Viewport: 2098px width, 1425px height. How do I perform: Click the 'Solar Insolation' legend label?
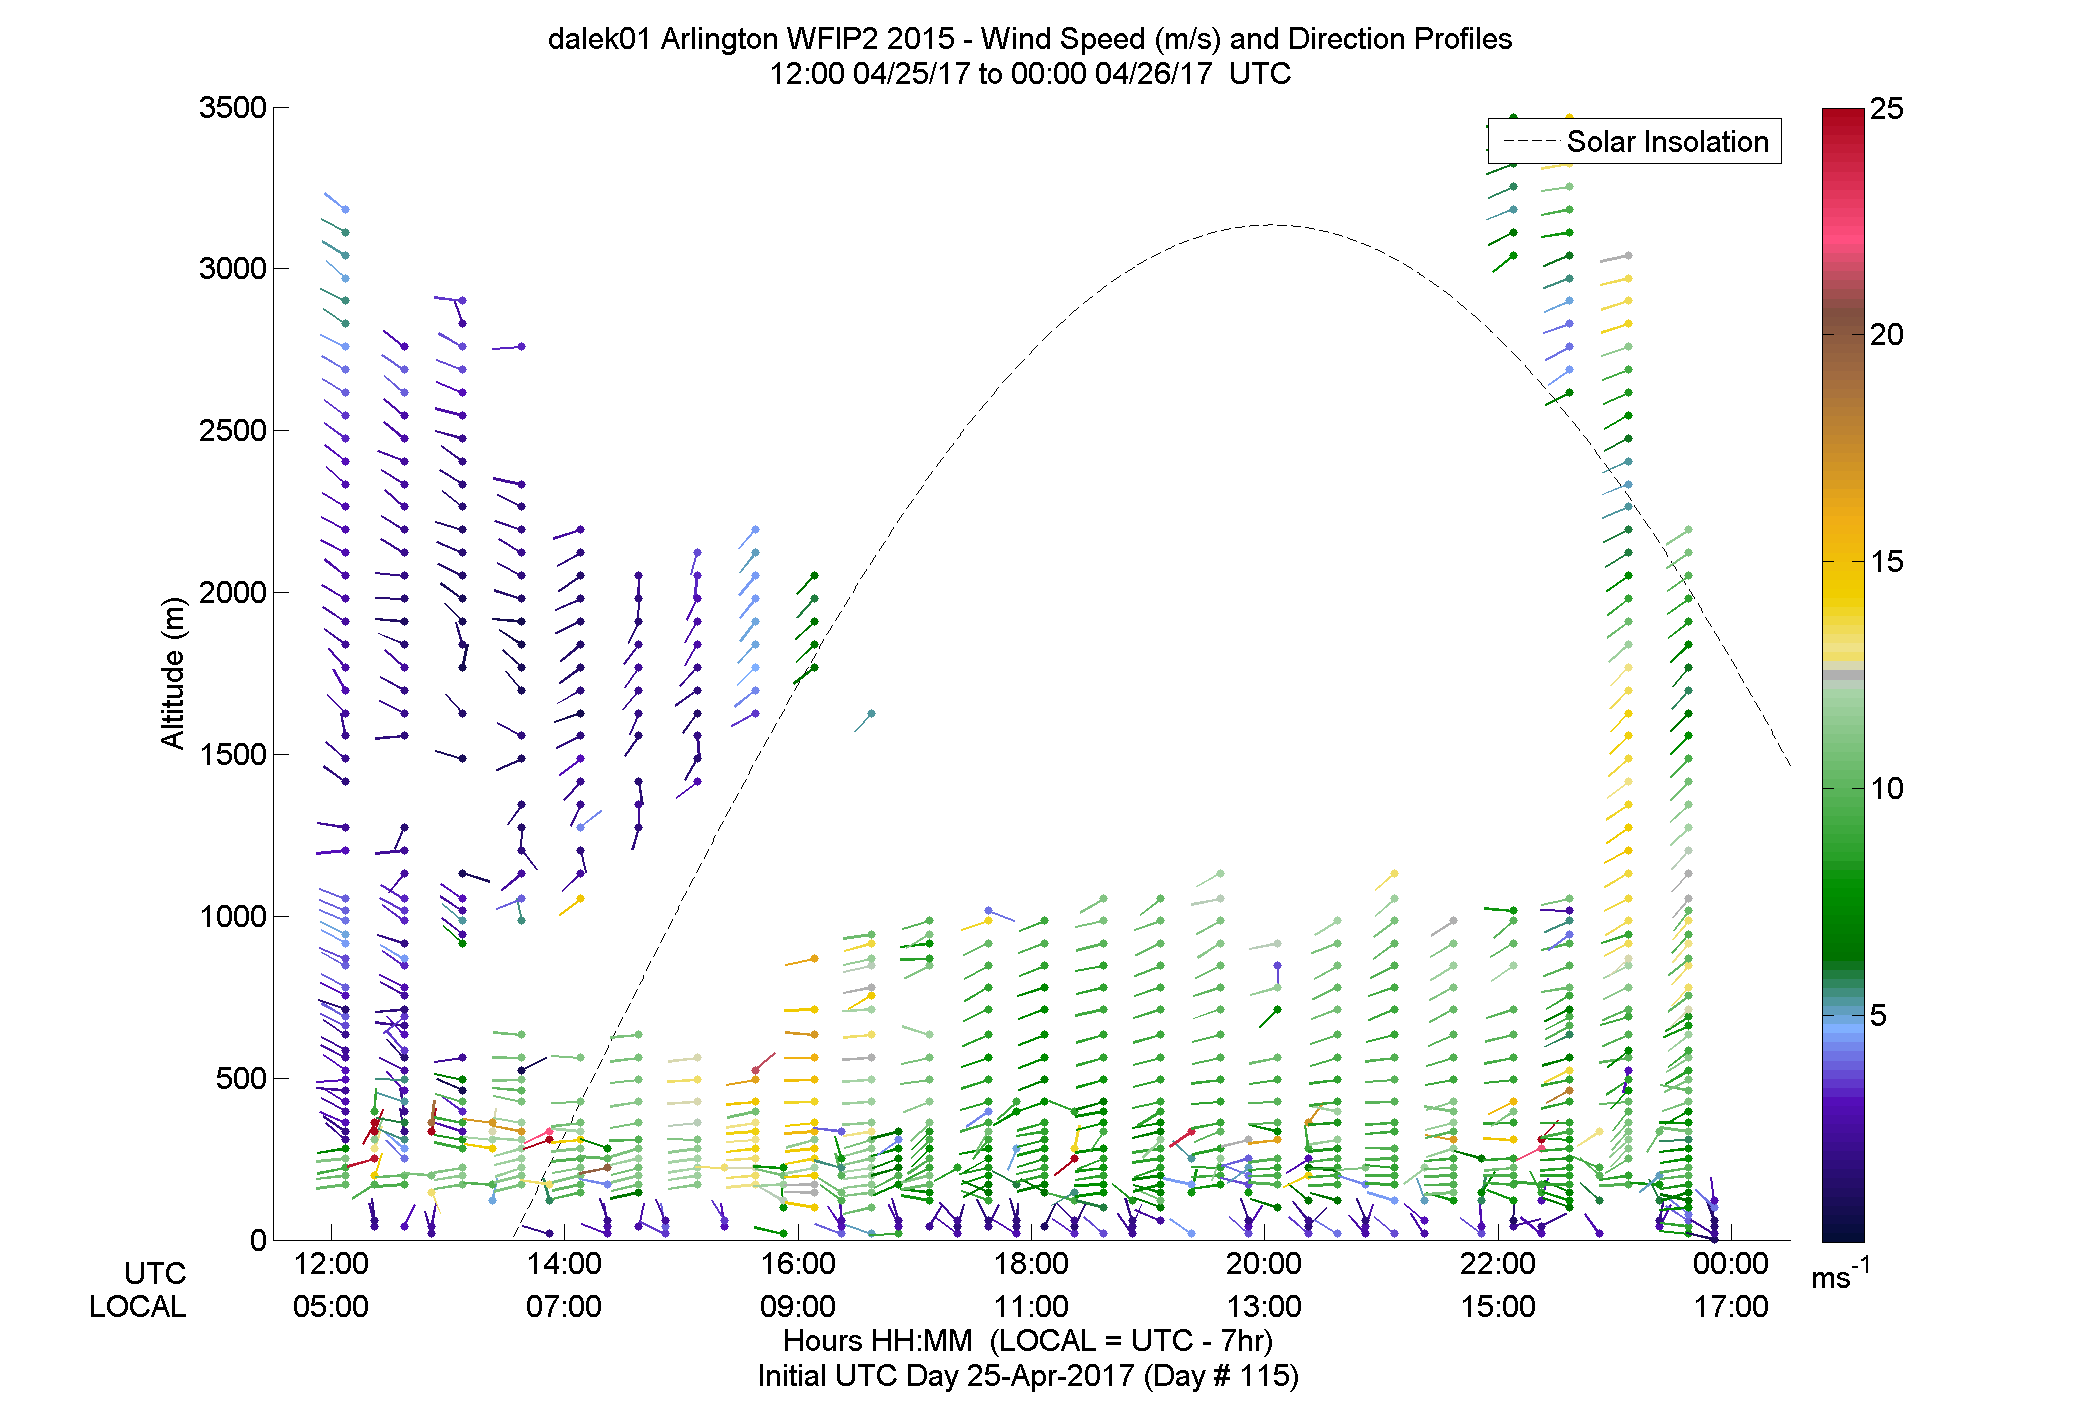tap(1667, 142)
